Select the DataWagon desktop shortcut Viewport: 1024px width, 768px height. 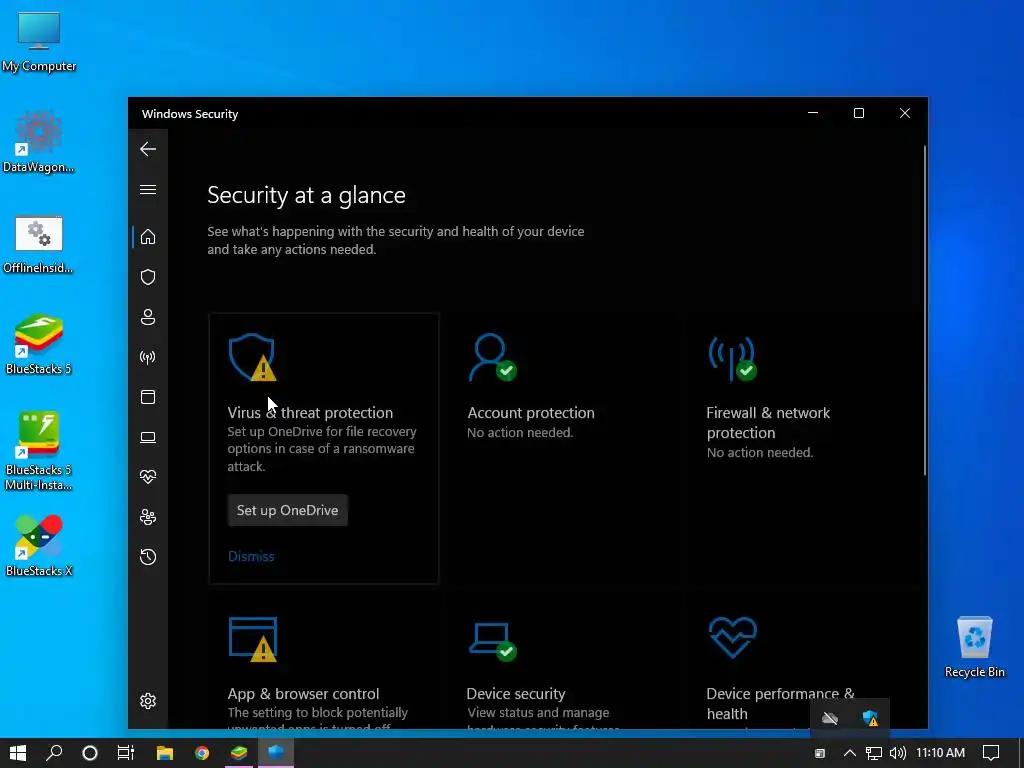pos(39,142)
